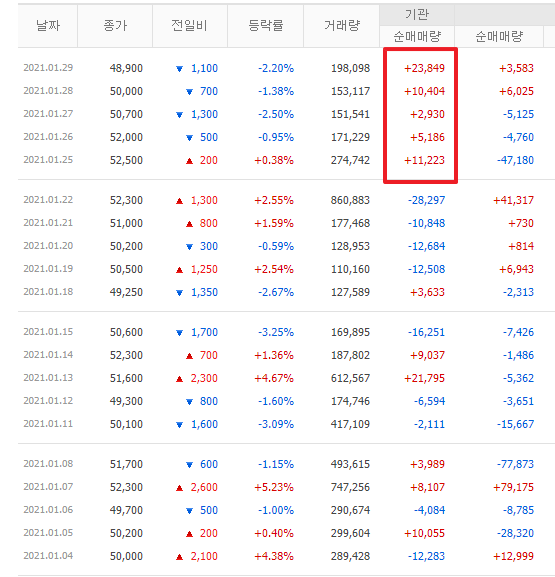Click the 거래량 column header
The width and height of the screenshot is (555, 577).
[342, 26]
